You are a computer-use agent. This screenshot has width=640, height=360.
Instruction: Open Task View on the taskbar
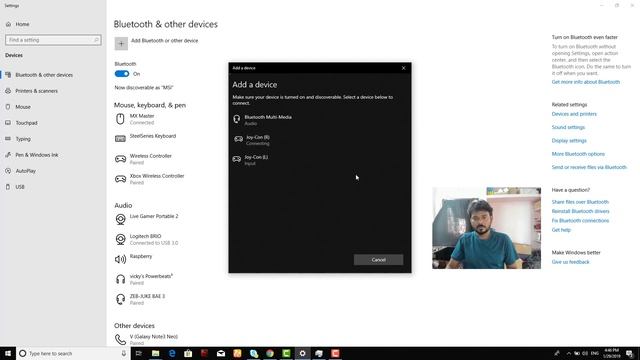point(138,353)
